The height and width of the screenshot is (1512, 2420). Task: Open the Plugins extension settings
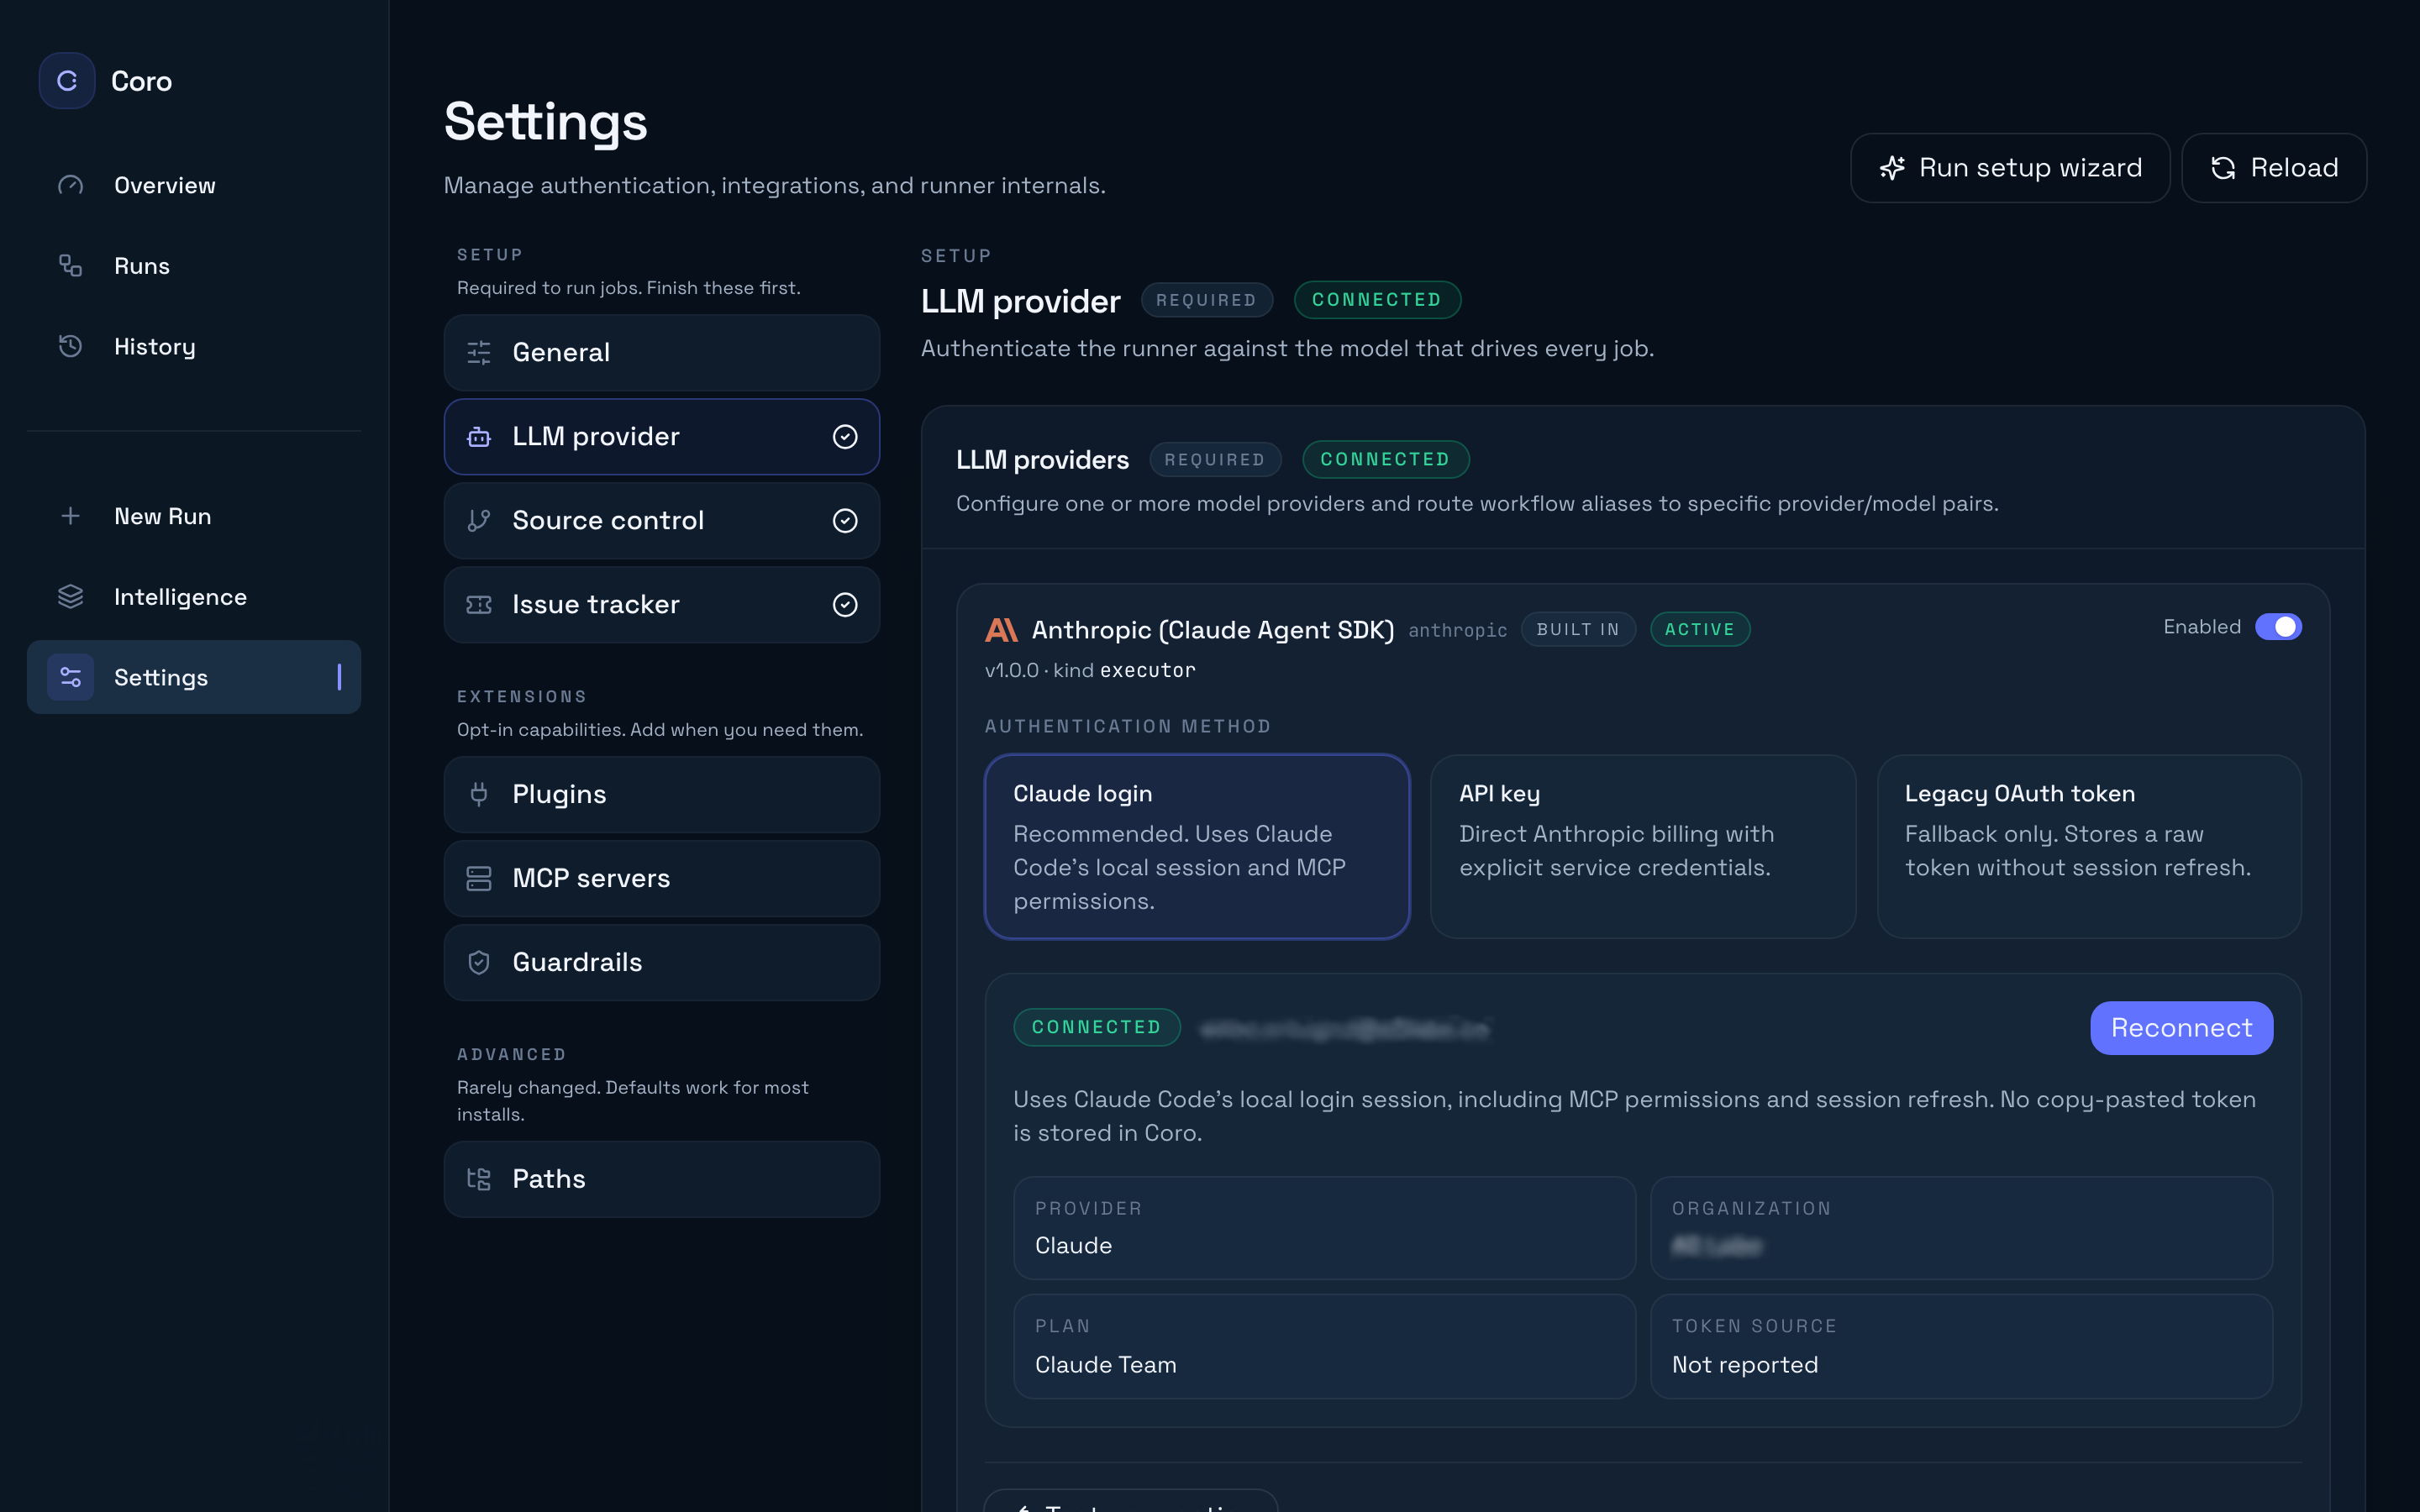click(x=662, y=795)
